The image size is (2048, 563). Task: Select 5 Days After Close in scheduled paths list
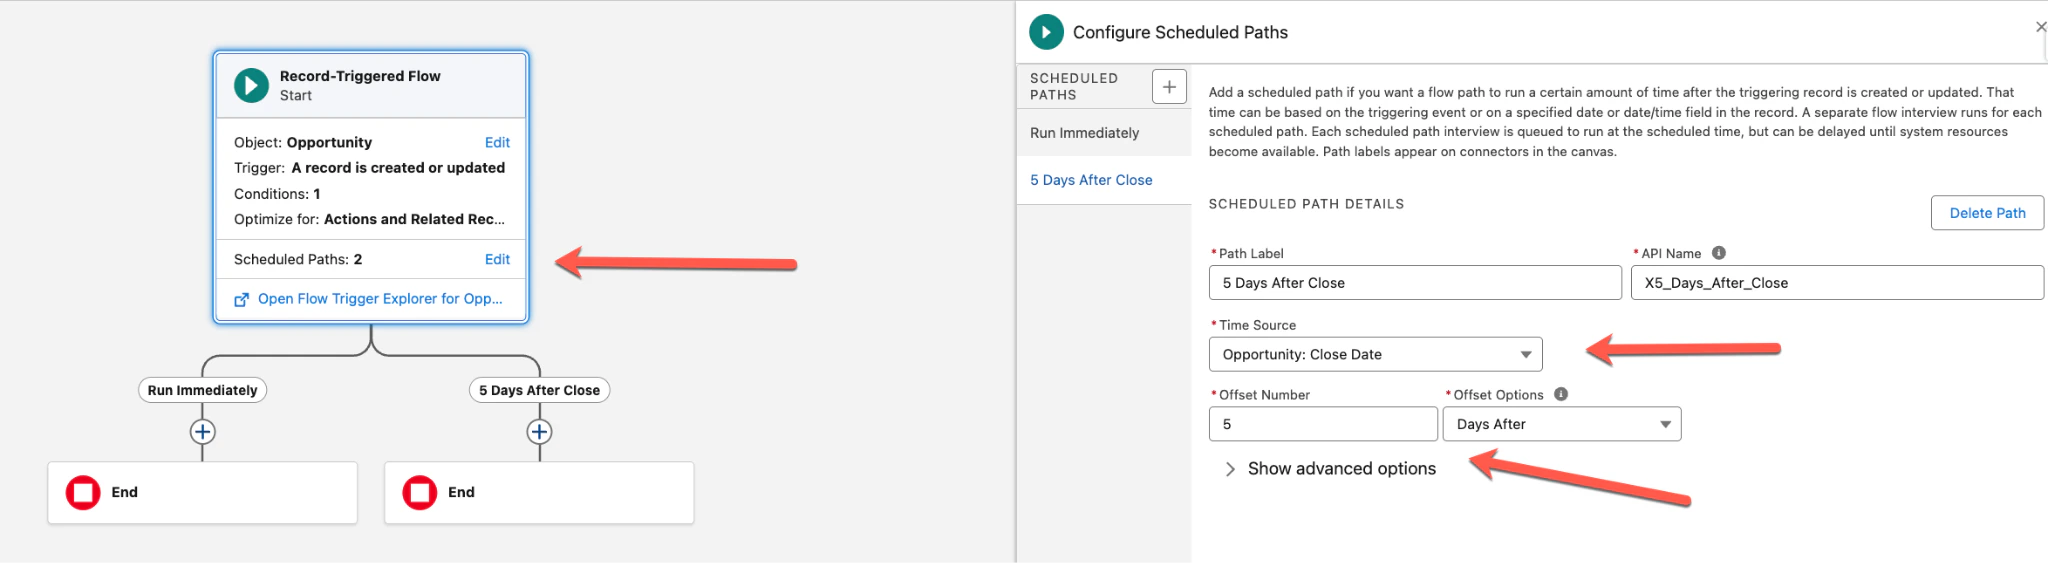click(x=1104, y=180)
